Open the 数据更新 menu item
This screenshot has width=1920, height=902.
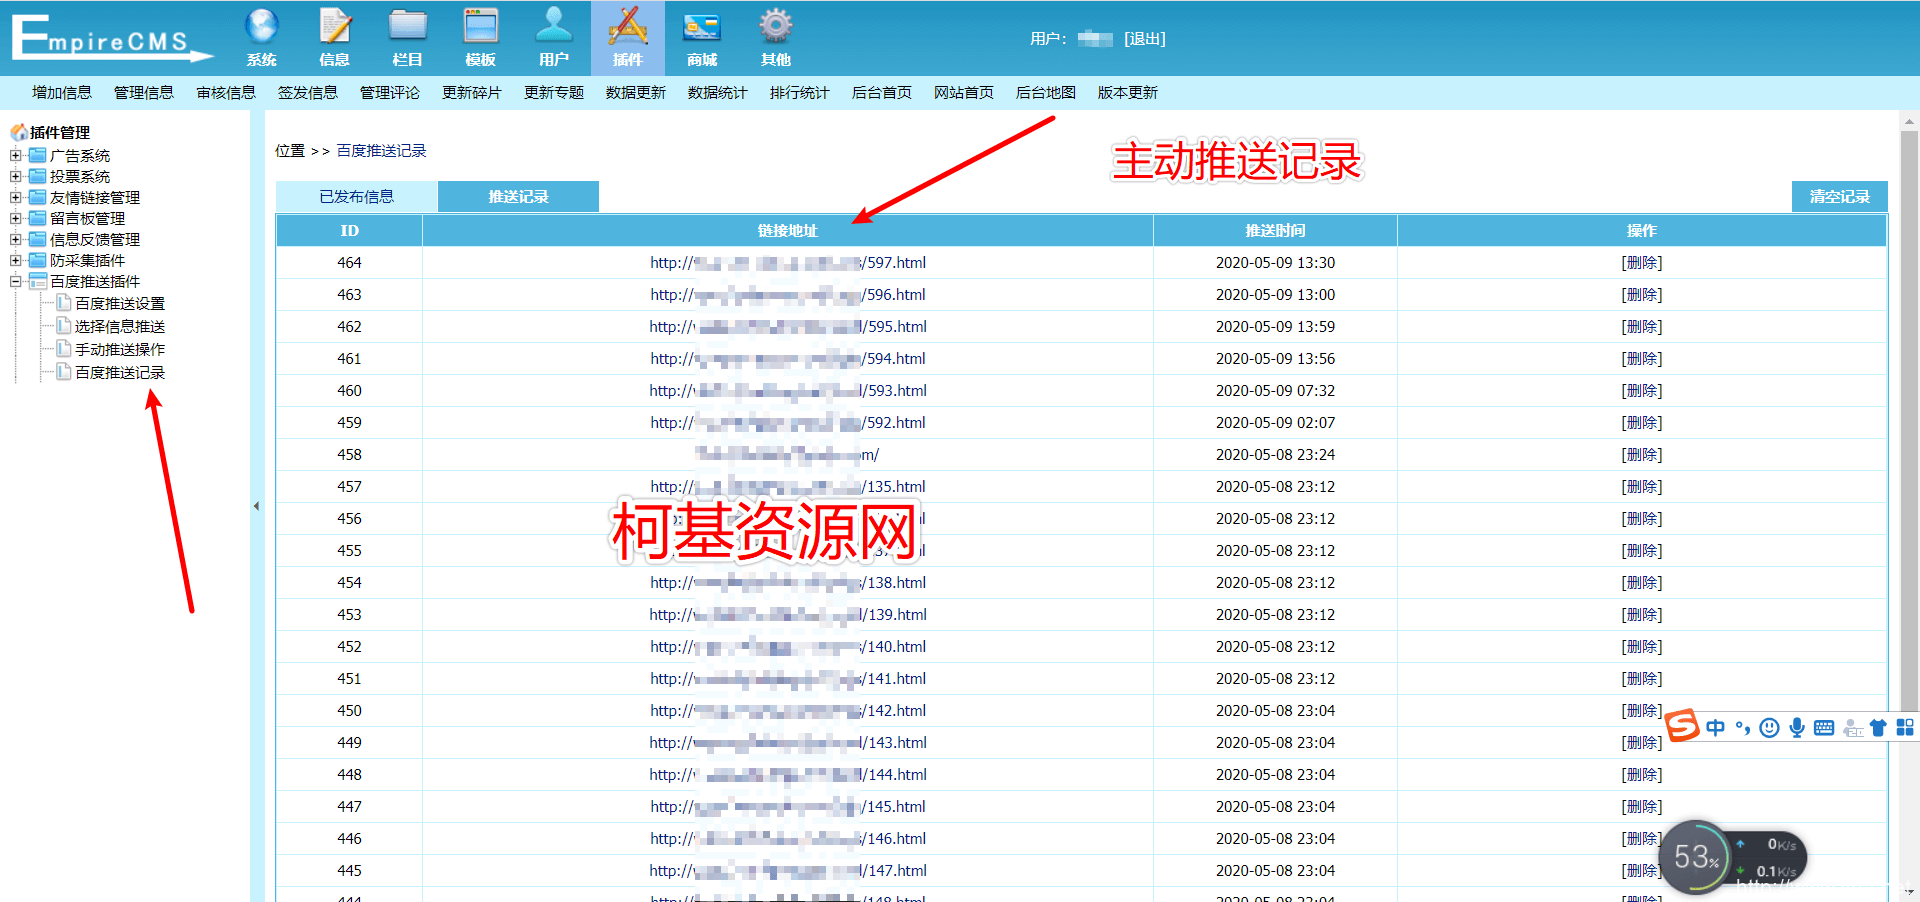click(x=636, y=92)
